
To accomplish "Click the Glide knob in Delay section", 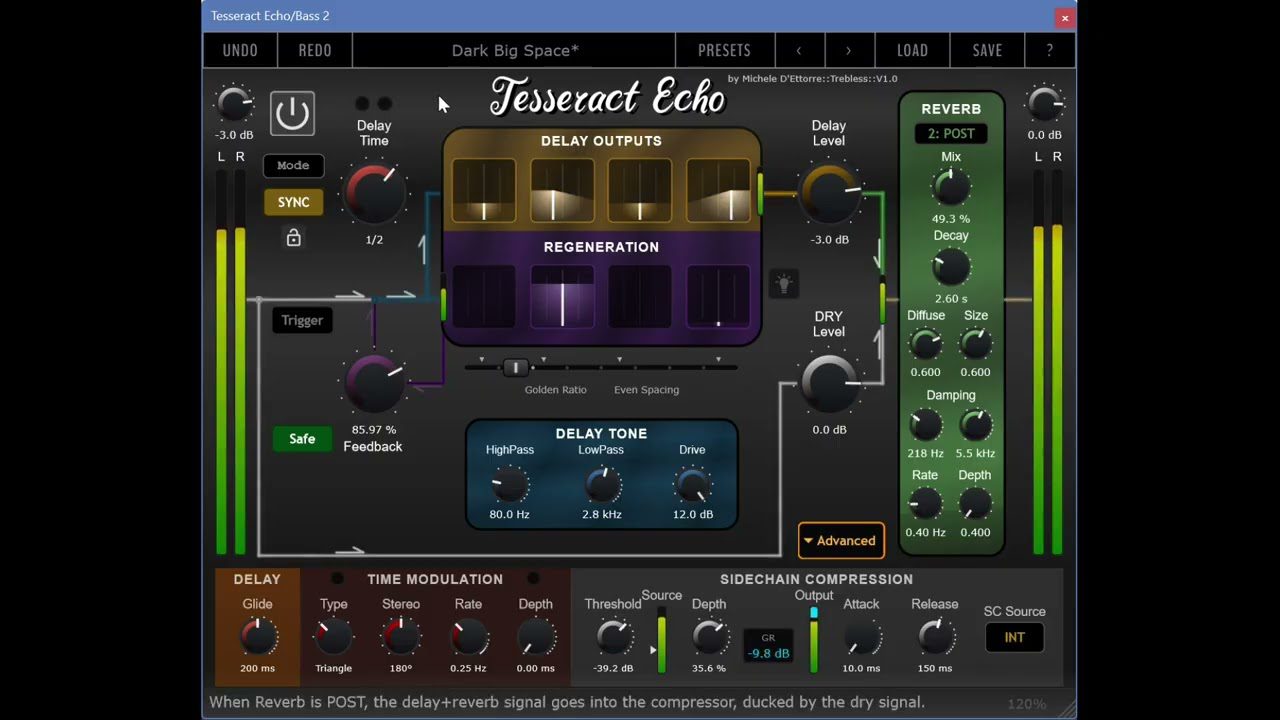I will pos(257,637).
